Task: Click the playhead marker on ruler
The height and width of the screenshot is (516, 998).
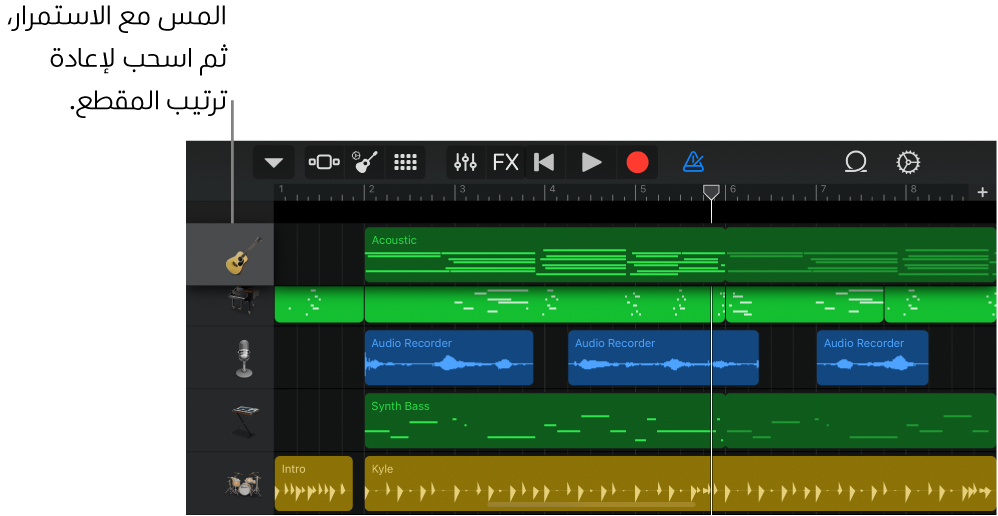Action: 711,192
